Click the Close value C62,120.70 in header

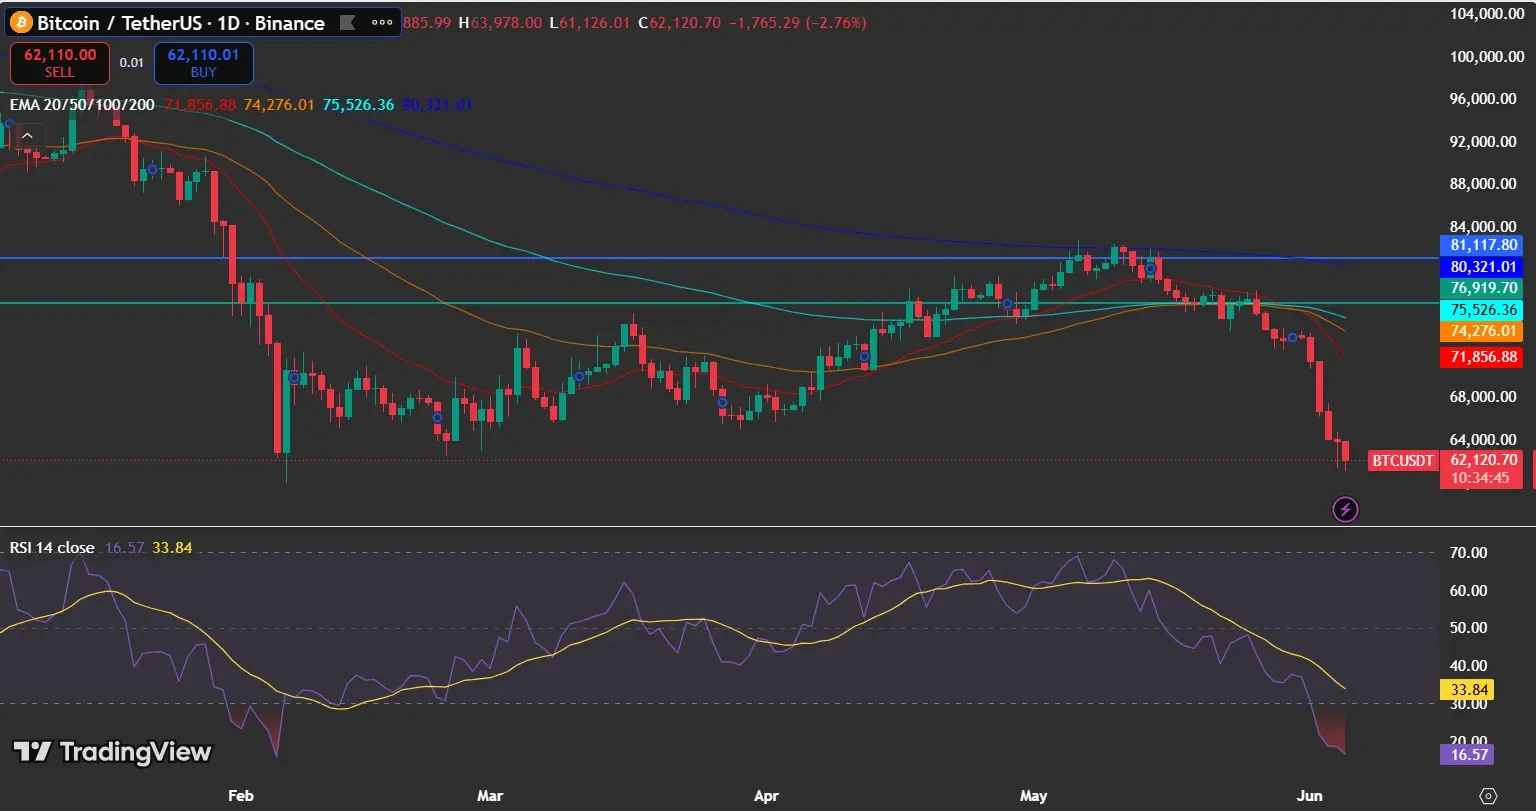(x=679, y=22)
